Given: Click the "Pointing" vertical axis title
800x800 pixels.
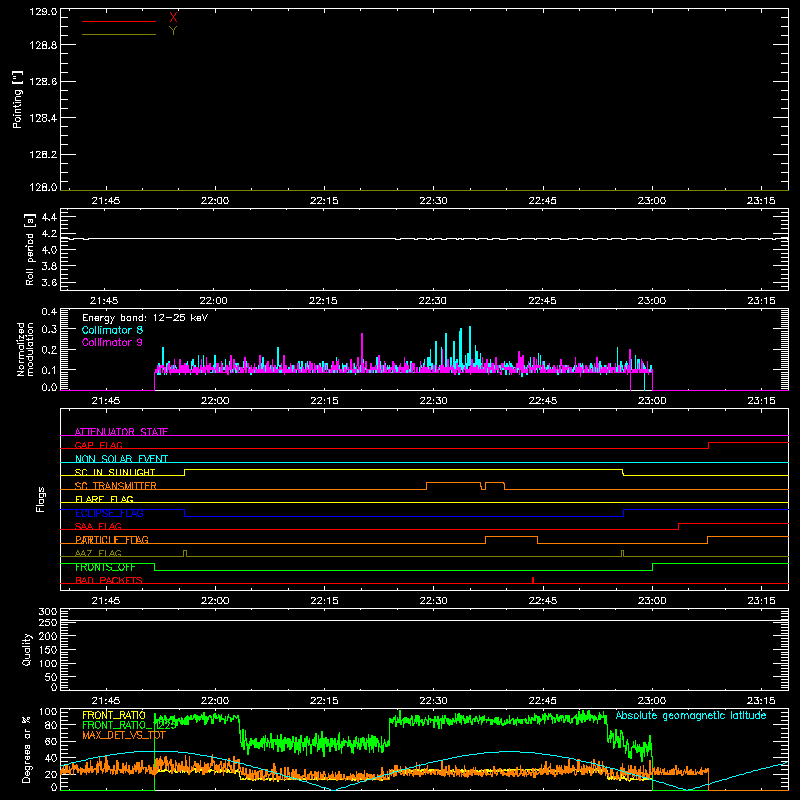Looking at the screenshot, I should 18,99.
